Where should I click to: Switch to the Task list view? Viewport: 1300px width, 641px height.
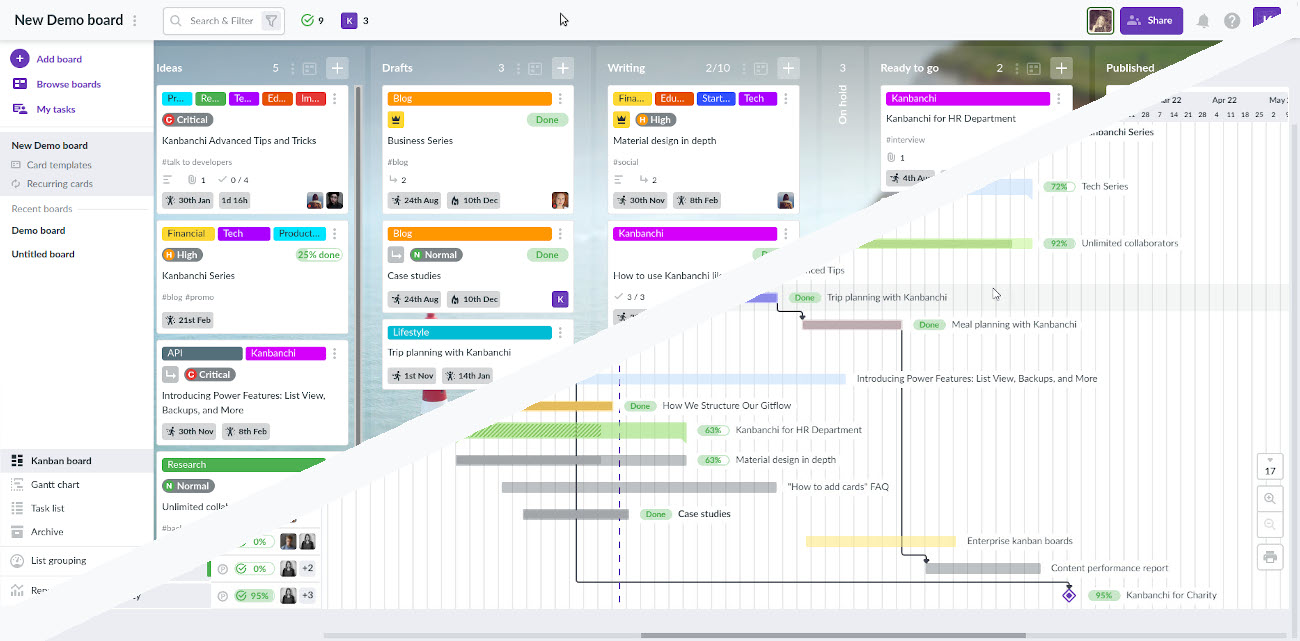pyautogui.click(x=48, y=508)
